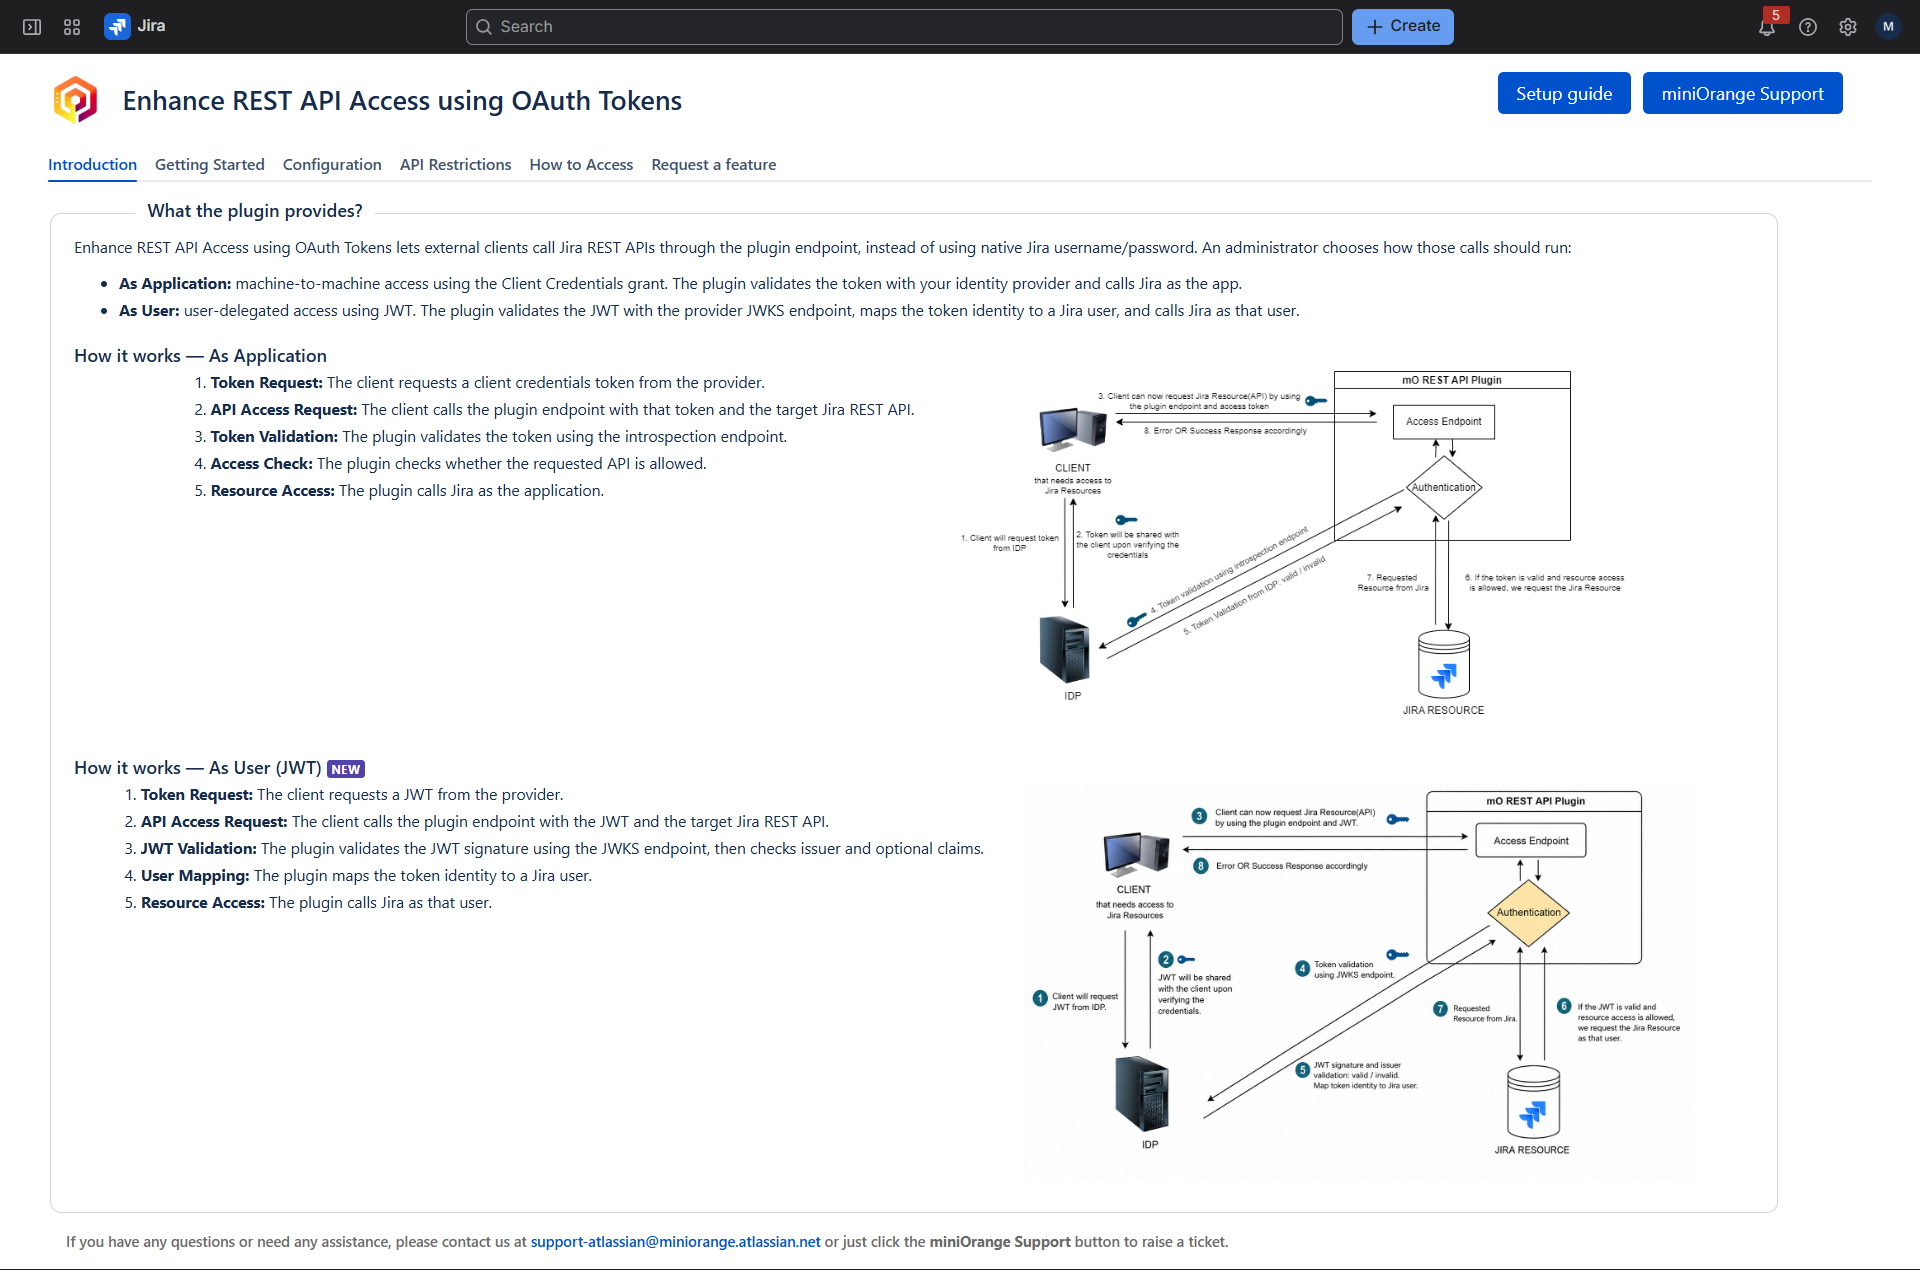Collapse the sidebar using the panel icon
This screenshot has height=1270, width=1920.
32,27
